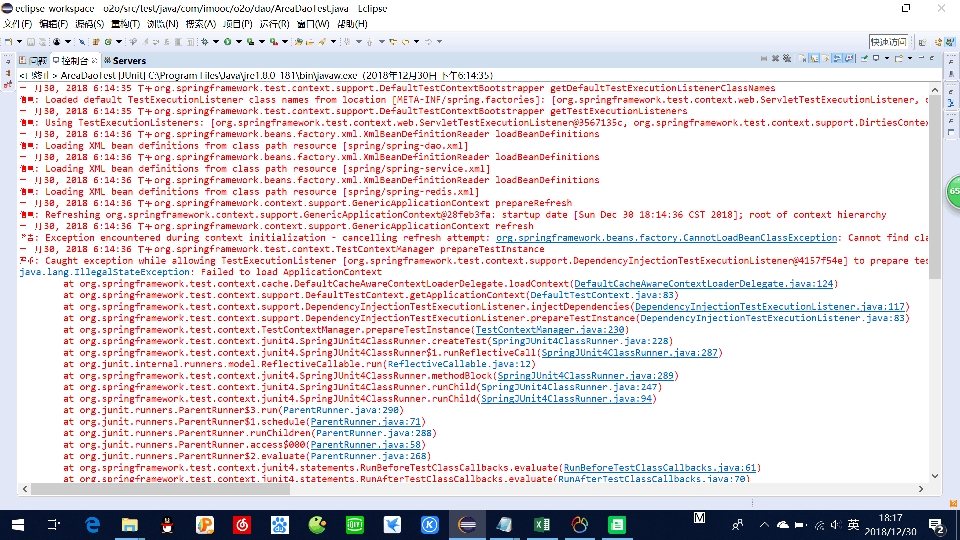The width and height of the screenshot is (960, 540).
Task: Open the File (F) menu
Action: click(x=17, y=24)
